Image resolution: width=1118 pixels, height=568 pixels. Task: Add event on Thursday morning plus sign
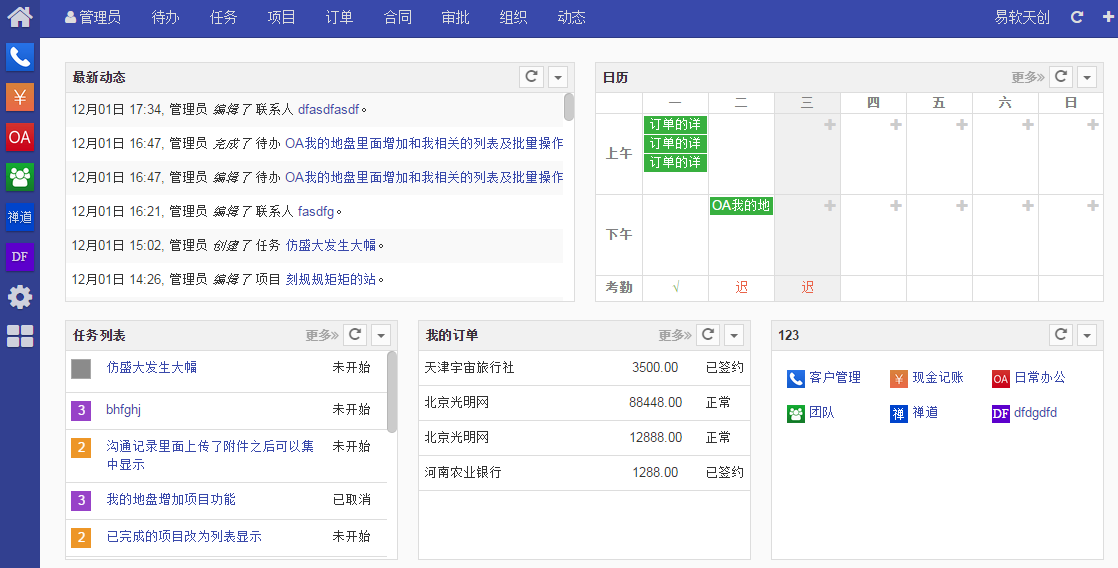click(x=895, y=124)
